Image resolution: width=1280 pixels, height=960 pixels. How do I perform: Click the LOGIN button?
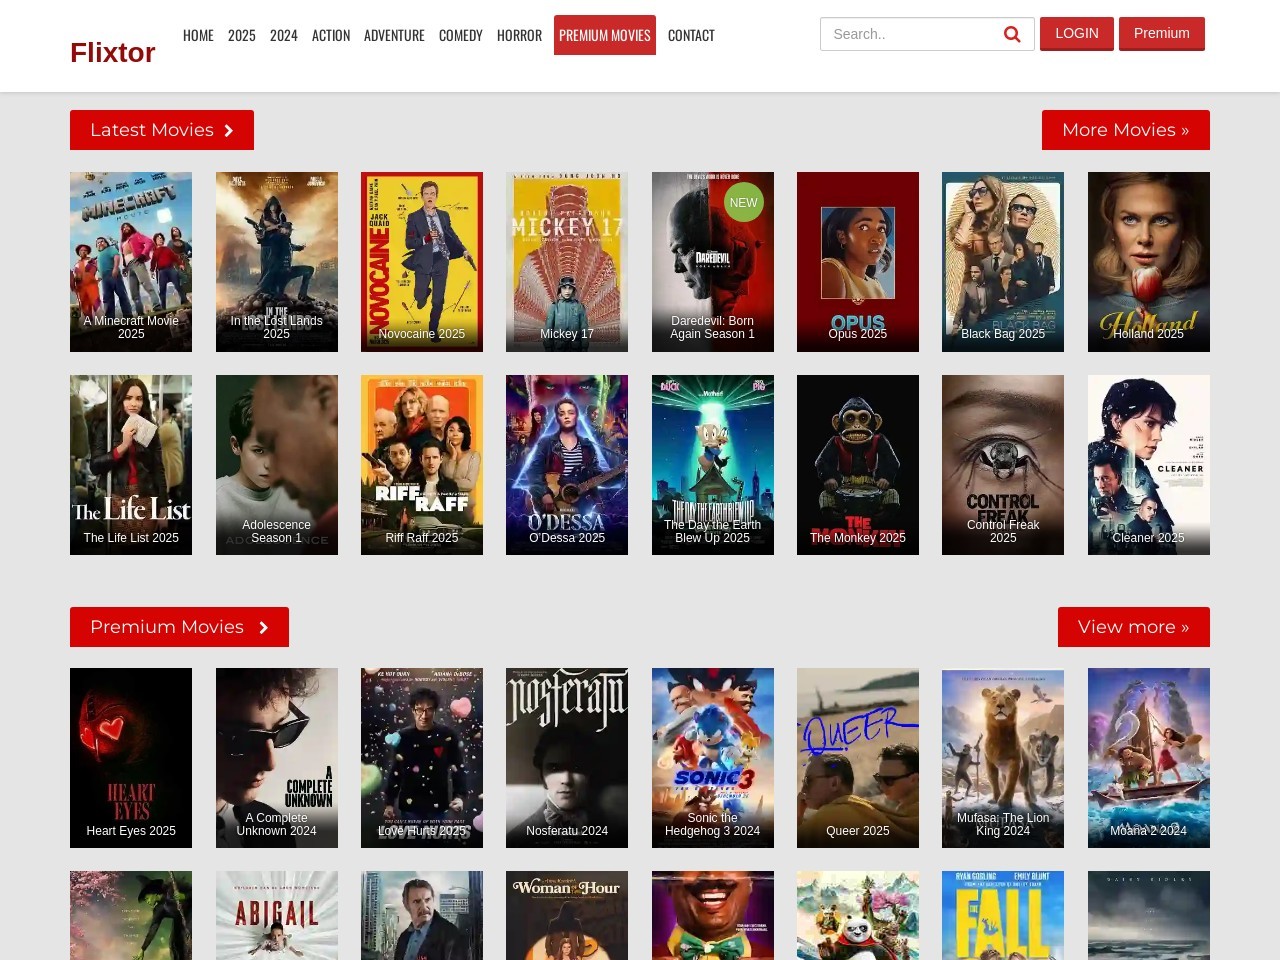click(x=1077, y=33)
